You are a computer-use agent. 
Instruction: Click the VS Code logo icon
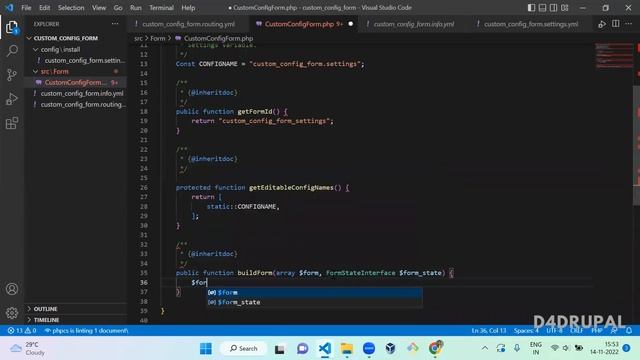pos(9,7)
